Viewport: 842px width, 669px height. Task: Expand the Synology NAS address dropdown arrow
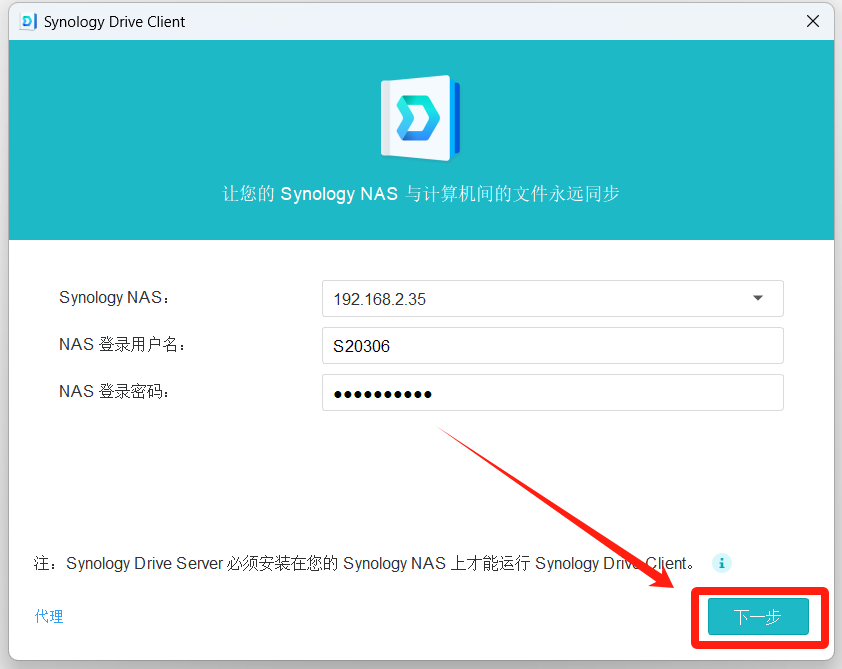point(757,298)
